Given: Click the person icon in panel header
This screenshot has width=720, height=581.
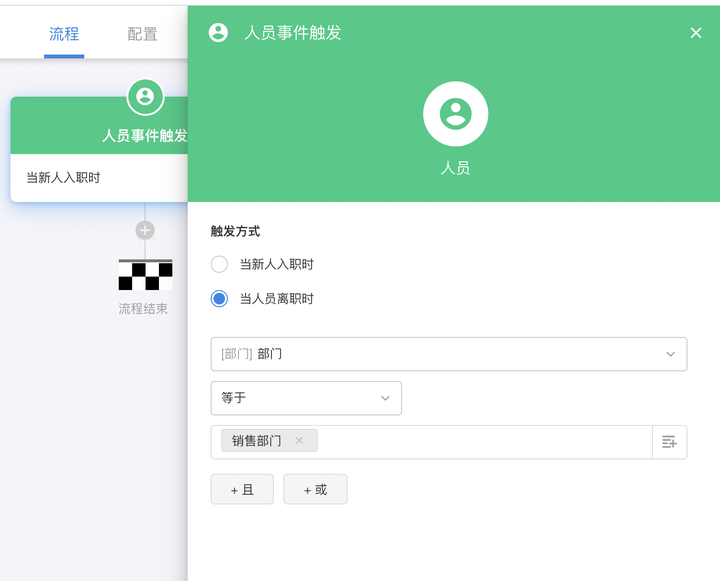Looking at the screenshot, I should coord(218,33).
